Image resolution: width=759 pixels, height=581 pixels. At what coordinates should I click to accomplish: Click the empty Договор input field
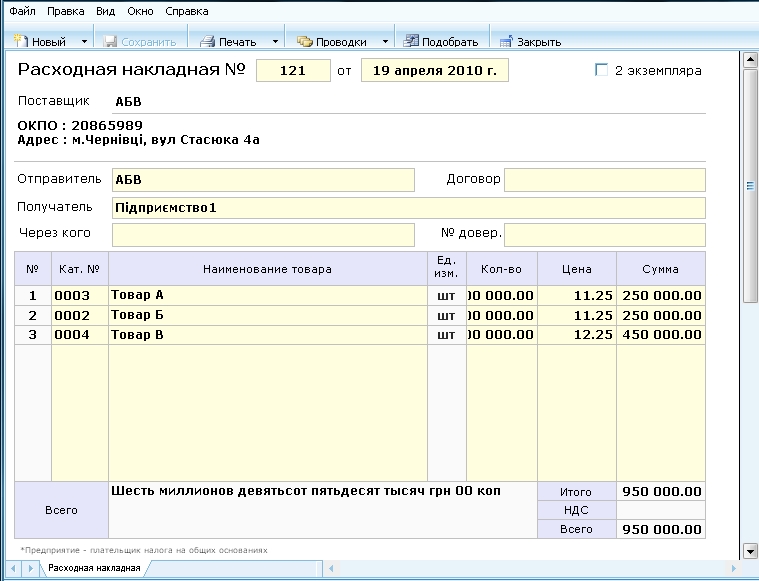(604, 180)
